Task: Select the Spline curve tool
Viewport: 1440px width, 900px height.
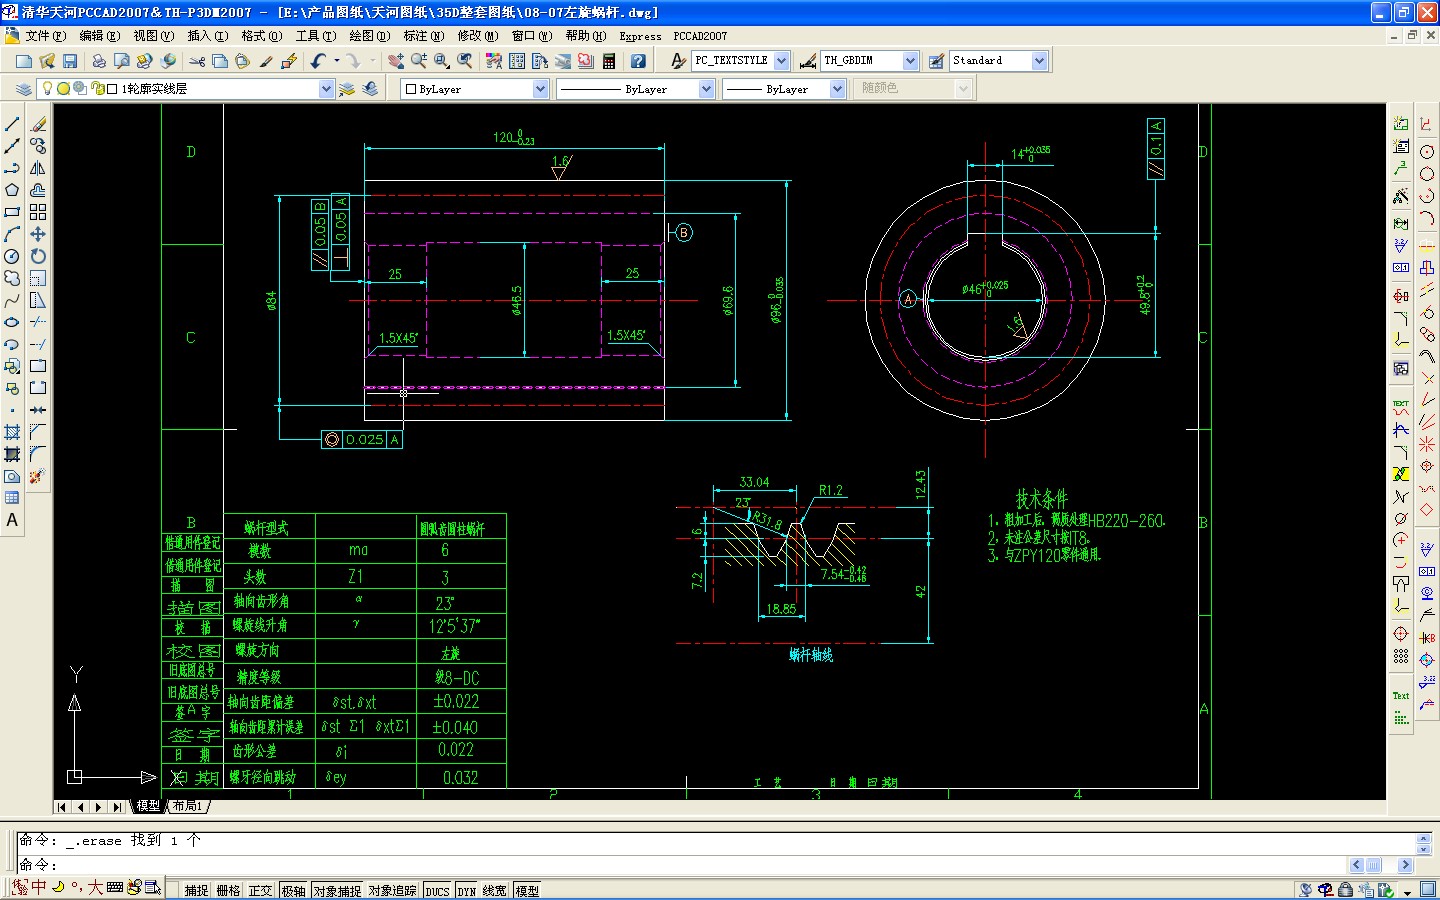Action: [12, 300]
